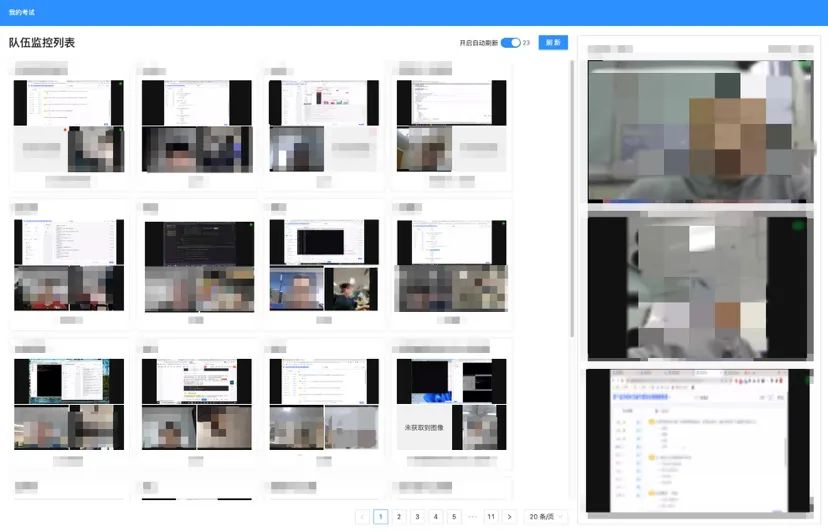This screenshot has height=532, width=828.
Task: Go to page 2 in pagination
Action: click(399, 517)
